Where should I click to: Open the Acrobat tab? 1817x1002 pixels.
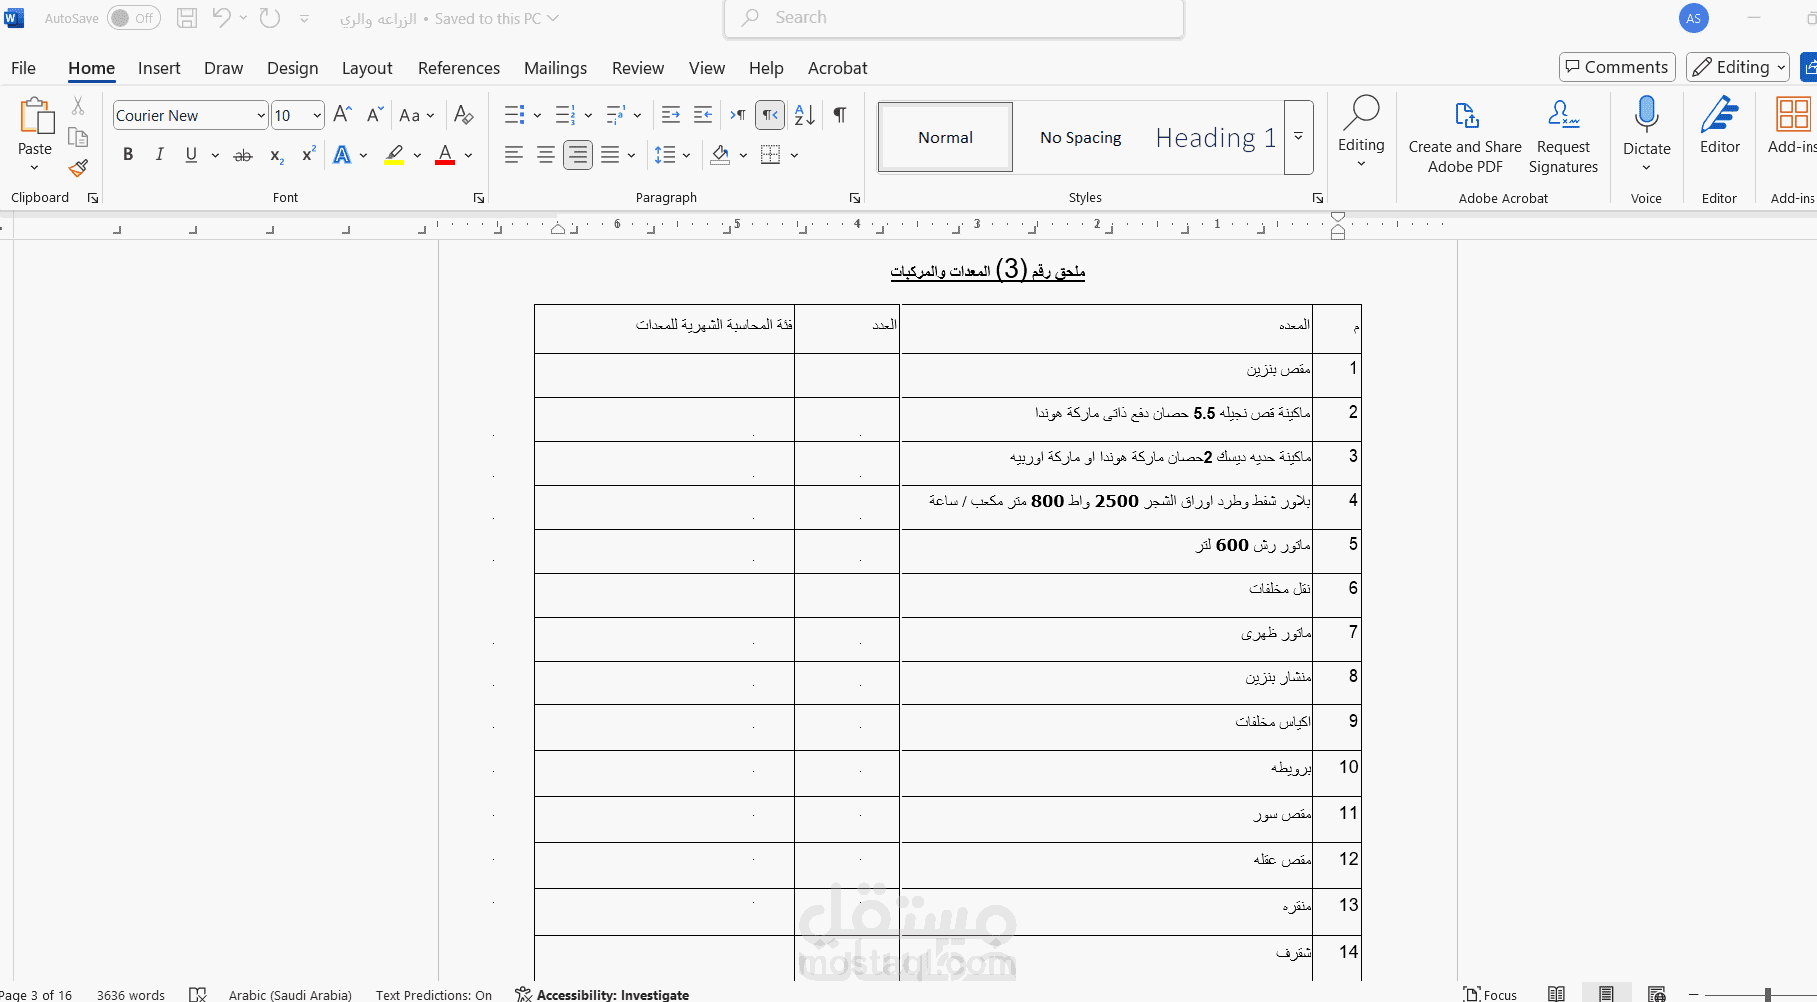838,68
